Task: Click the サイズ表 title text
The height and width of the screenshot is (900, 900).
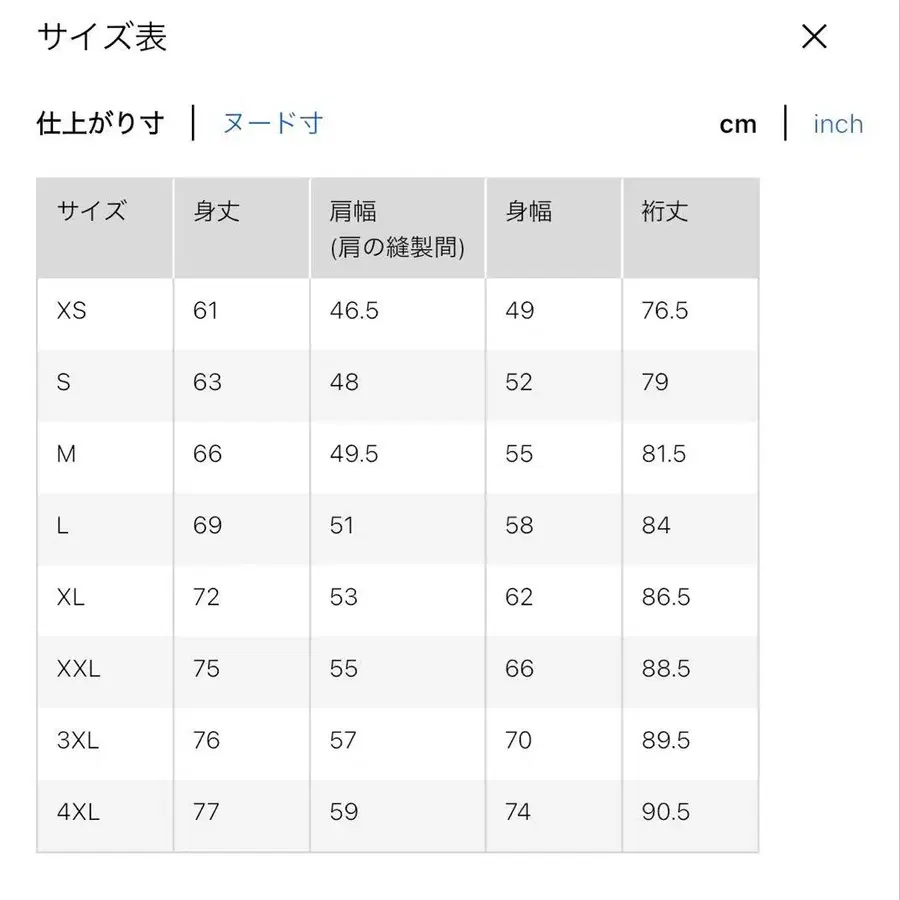Action: [x=101, y=38]
